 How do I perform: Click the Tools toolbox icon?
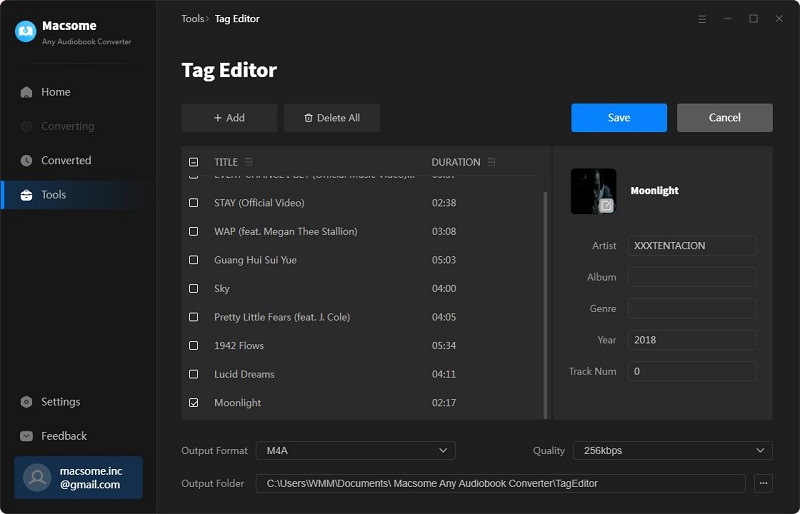coord(26,194)
